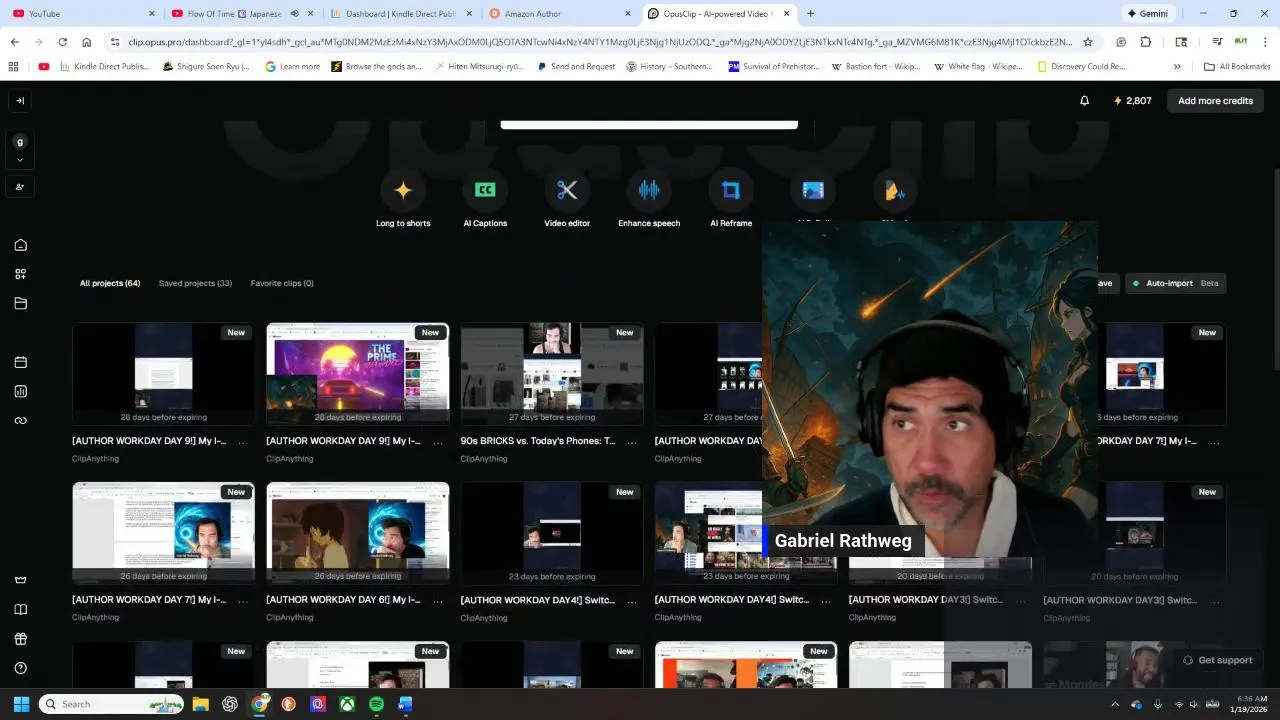Open the Shigure Soen Ryu bookmark
The width and height of the screenshot is (1280, 720).
[x=206, y=67]
